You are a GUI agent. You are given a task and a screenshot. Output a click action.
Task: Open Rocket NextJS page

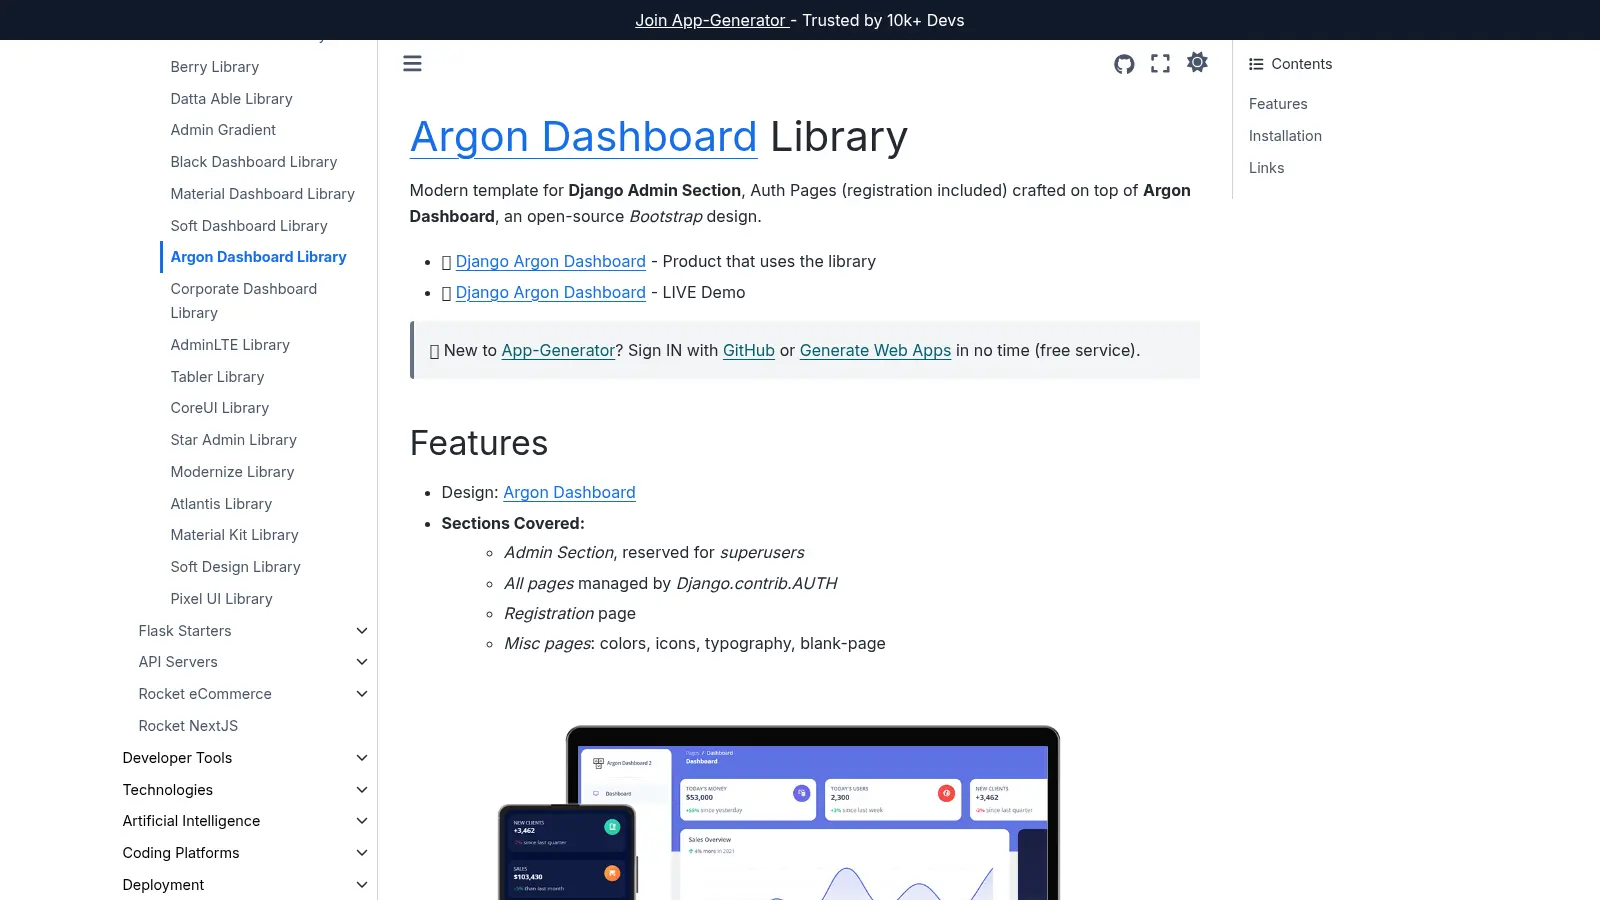(188, 726)
